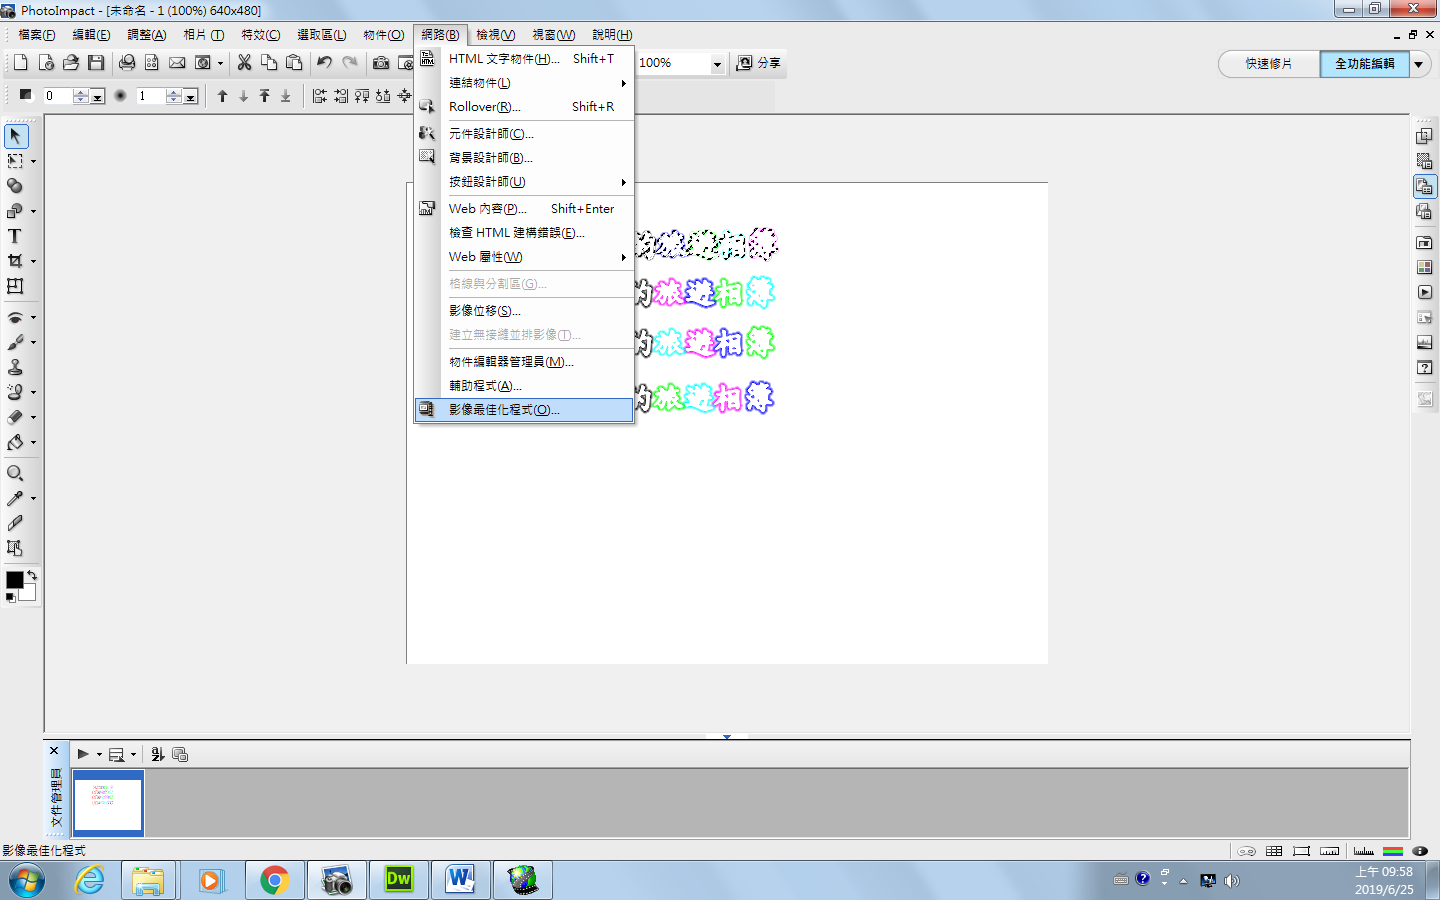Click the Scissors cut icon
1440x900 pixels.
244,63
